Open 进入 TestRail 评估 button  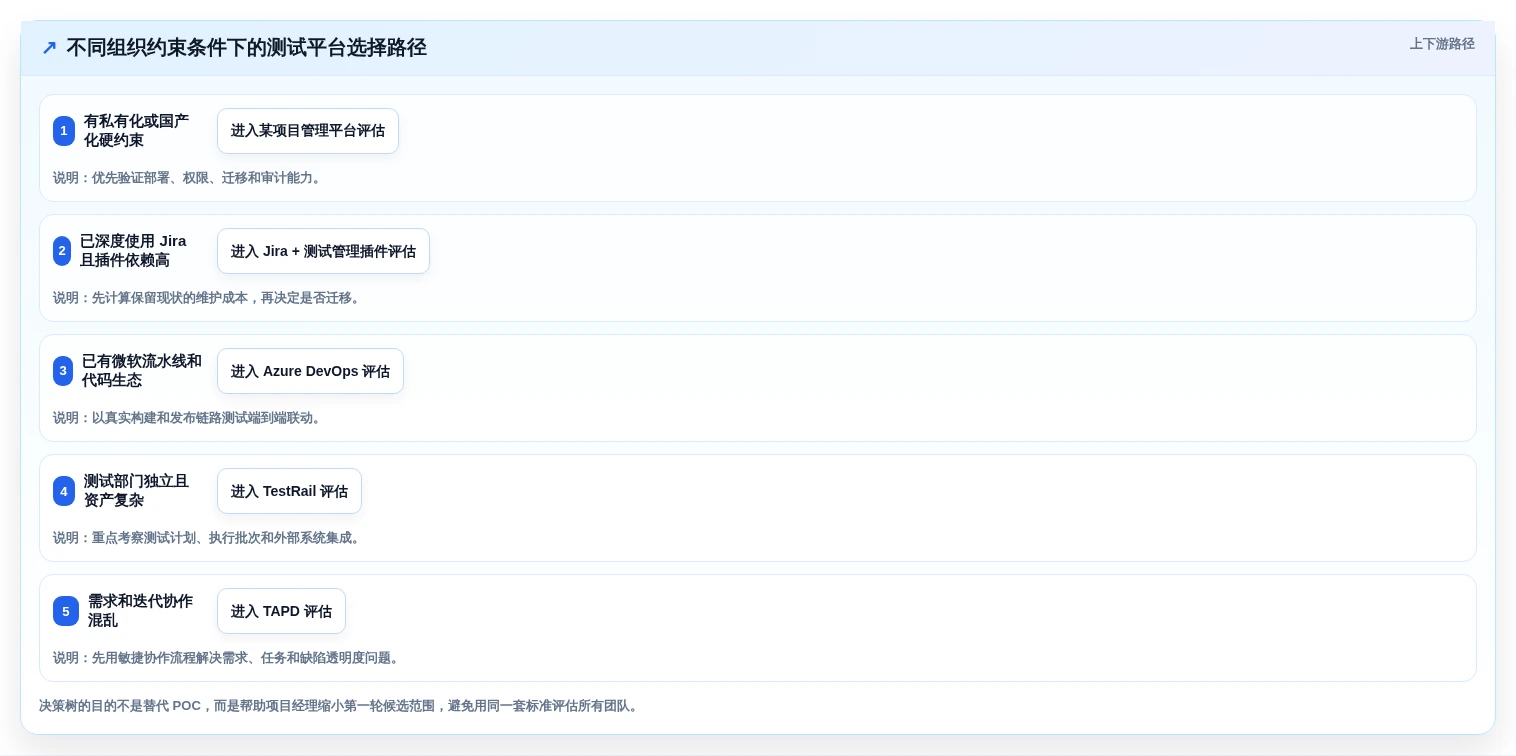pos(289,491)
